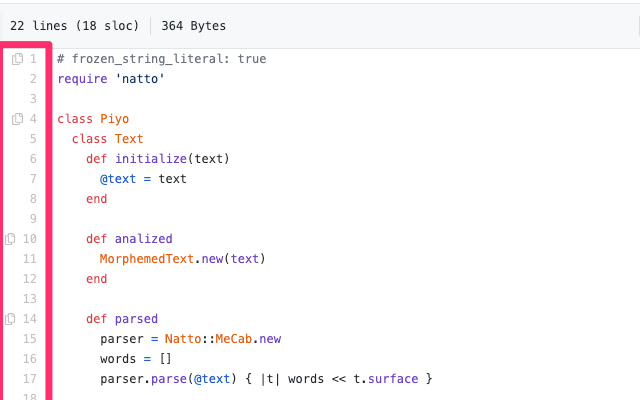640x400 pixels.
Task: Click the '364 Bytes' file size text
Action: (x=193, y=26)
